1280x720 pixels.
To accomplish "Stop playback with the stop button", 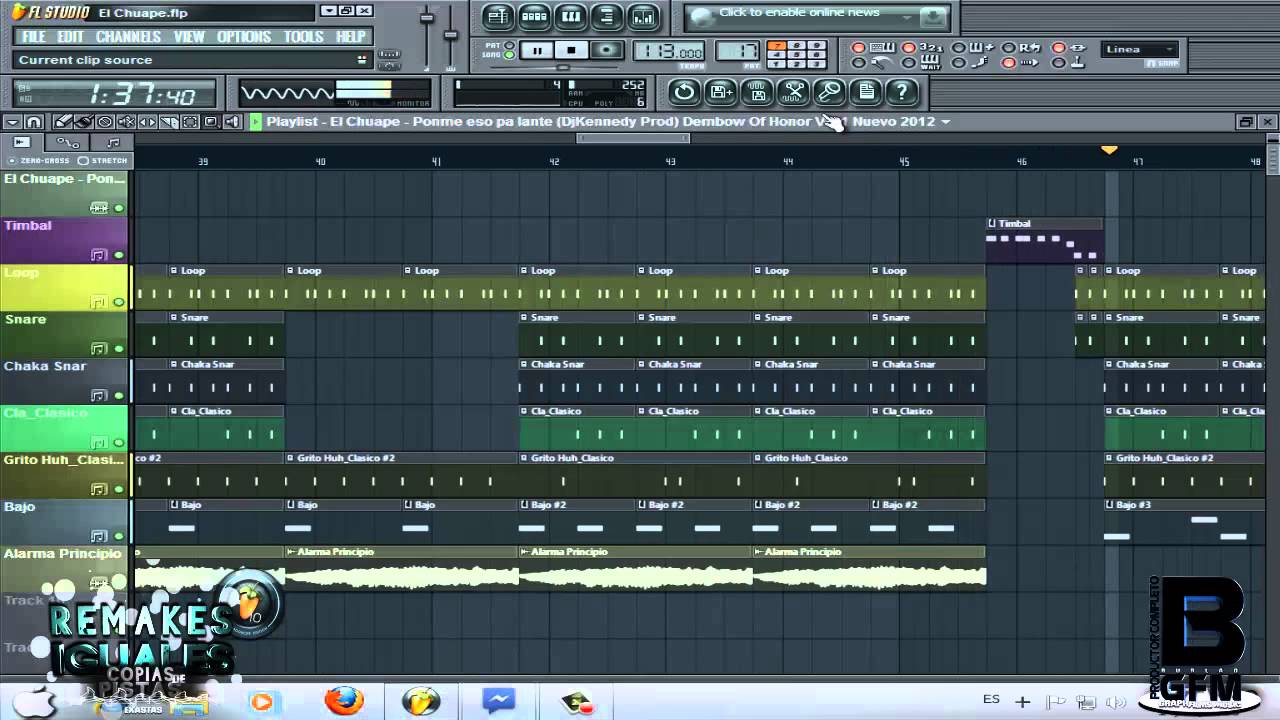I will 571,50.
